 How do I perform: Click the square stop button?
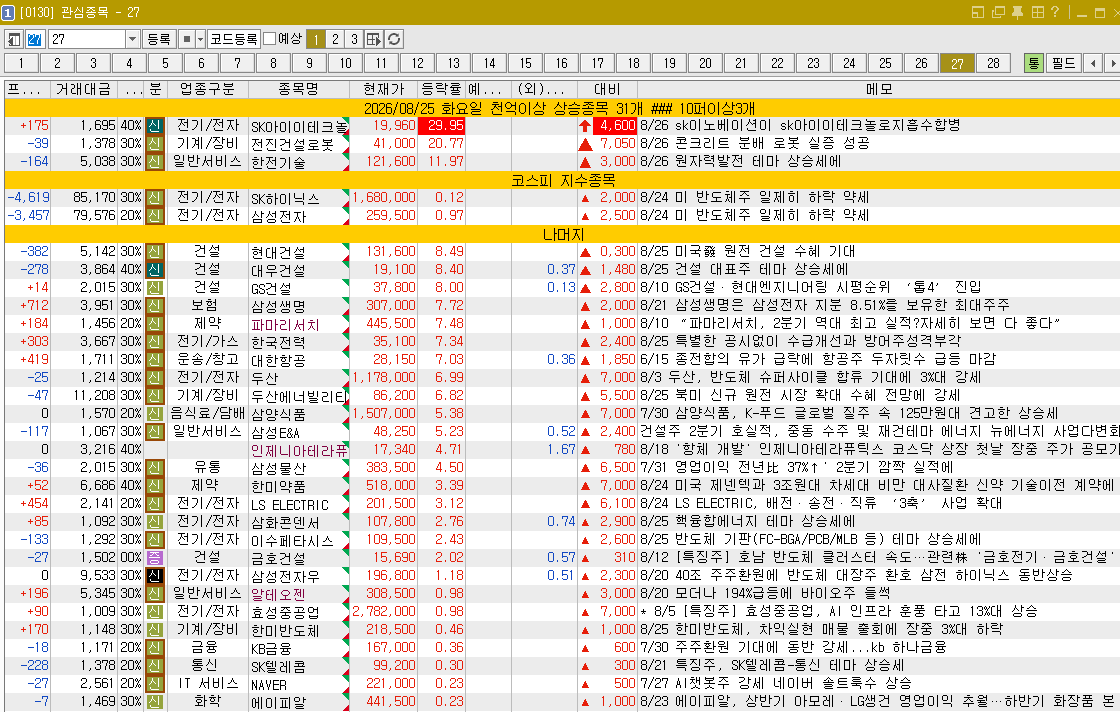coord(186,39)
